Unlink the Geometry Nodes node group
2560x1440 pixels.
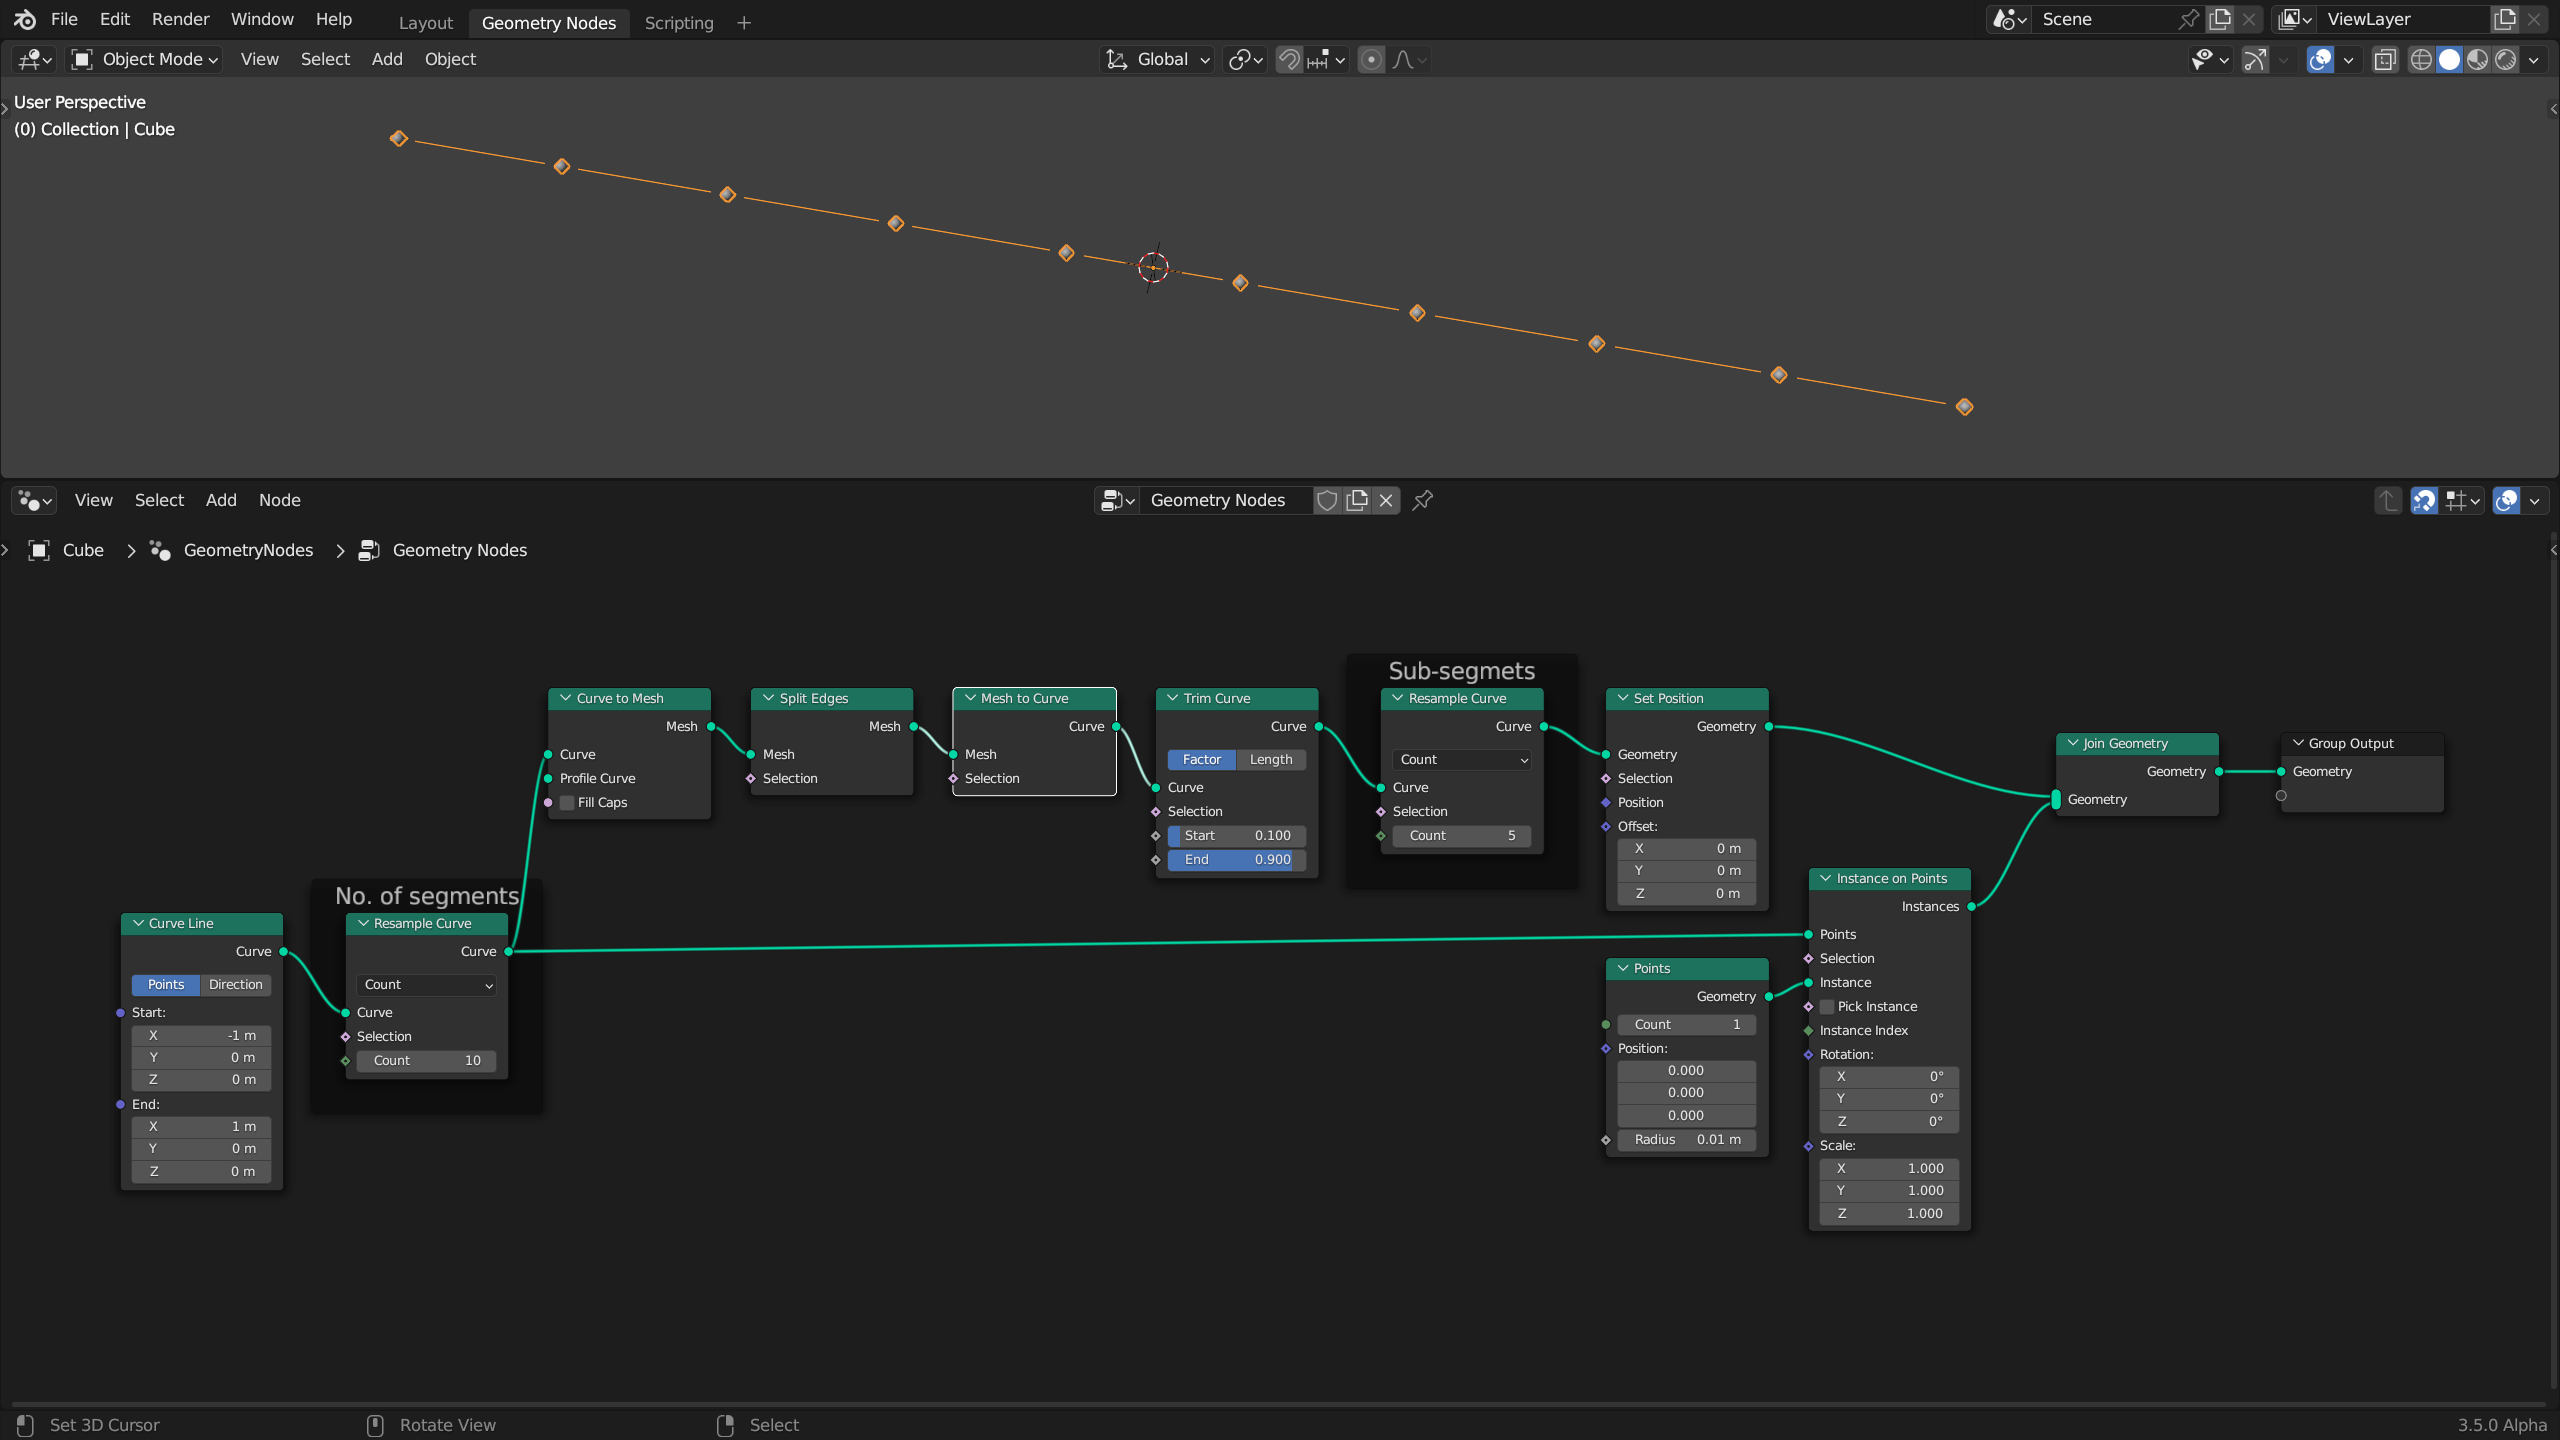(x=1386, y=500)
